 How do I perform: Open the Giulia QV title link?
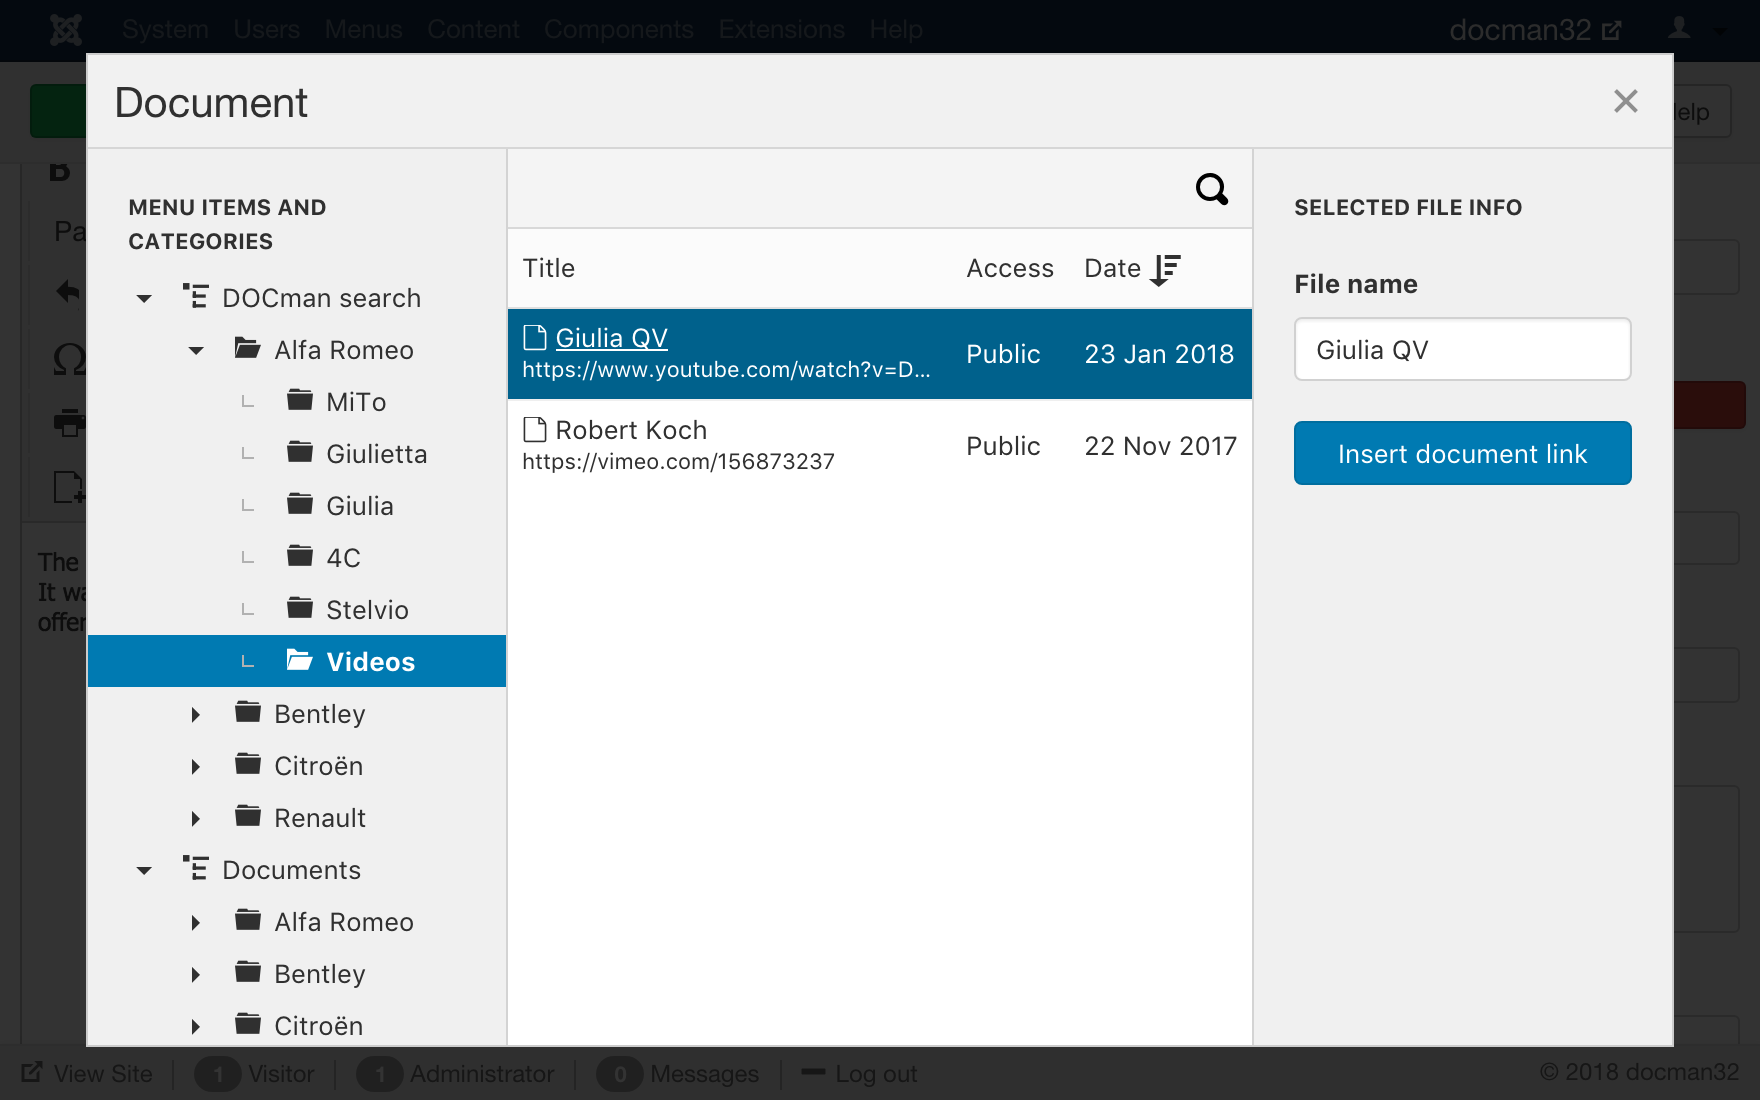coord(611,338)
